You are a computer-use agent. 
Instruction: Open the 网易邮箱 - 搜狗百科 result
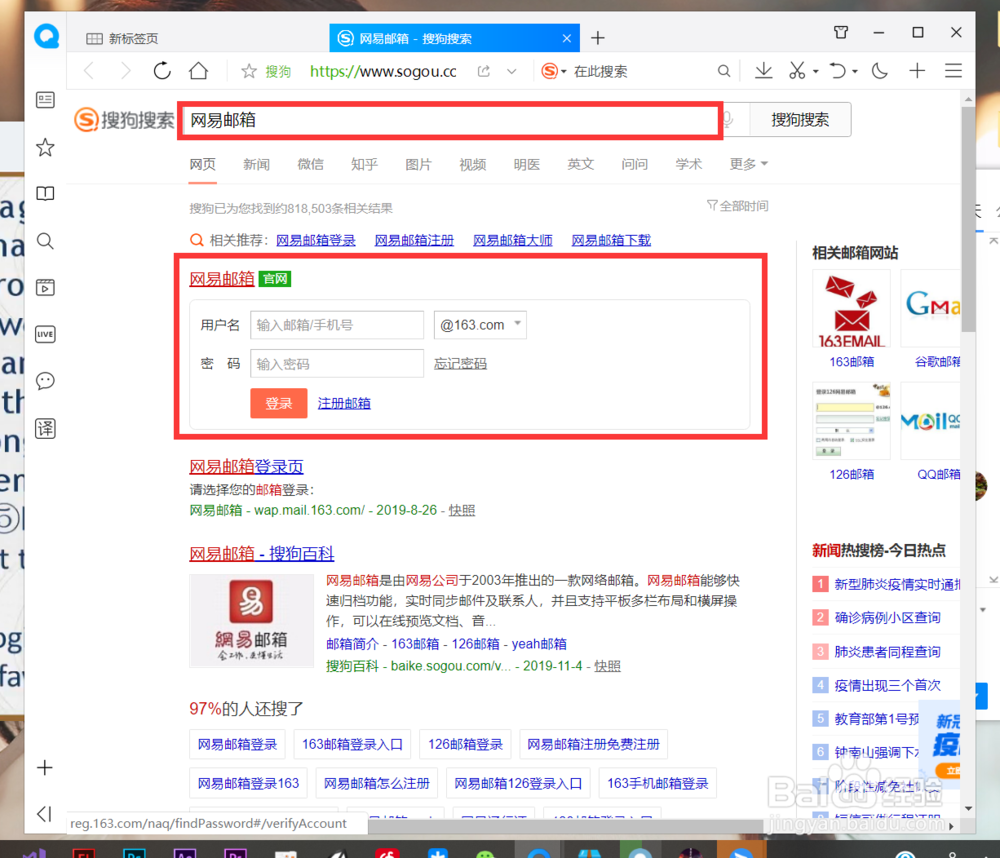coord(261,553)
